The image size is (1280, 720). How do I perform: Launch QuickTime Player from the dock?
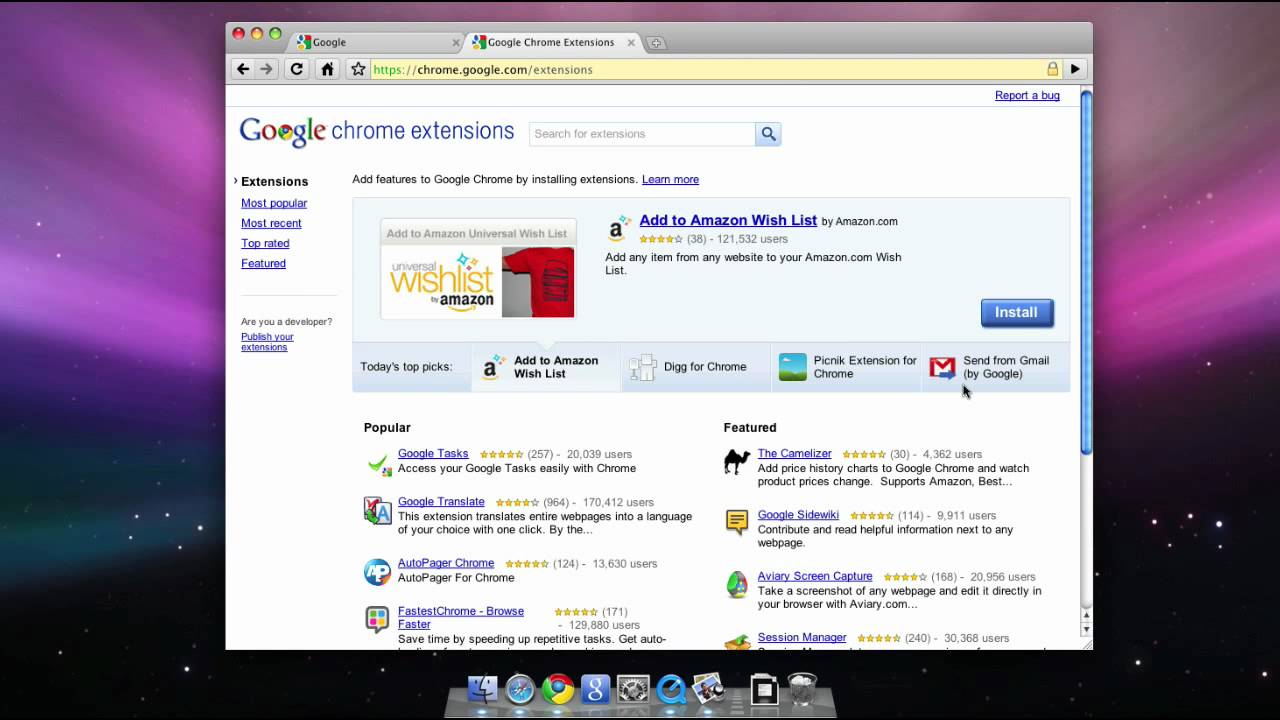pos(671,689)
